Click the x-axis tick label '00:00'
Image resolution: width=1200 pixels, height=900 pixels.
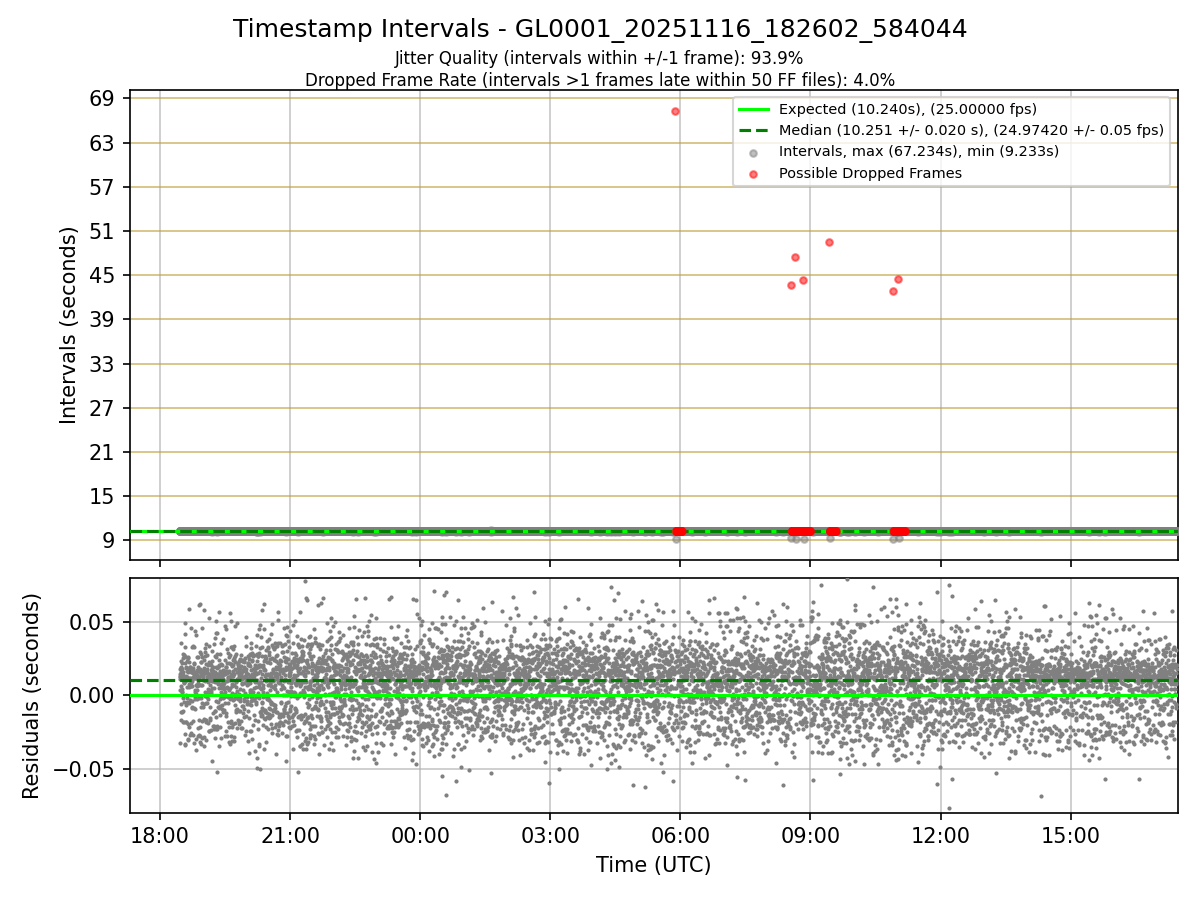coord(420,835)
